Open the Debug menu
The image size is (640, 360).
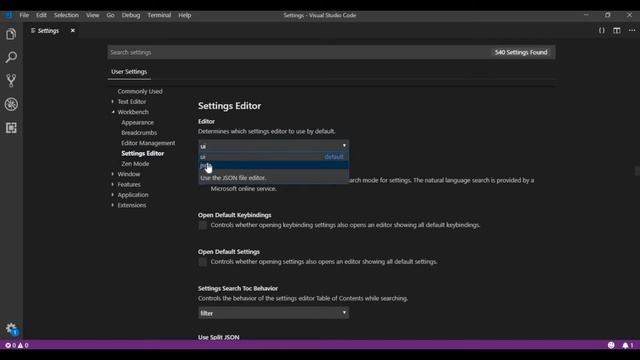click(x=131, y=15)
